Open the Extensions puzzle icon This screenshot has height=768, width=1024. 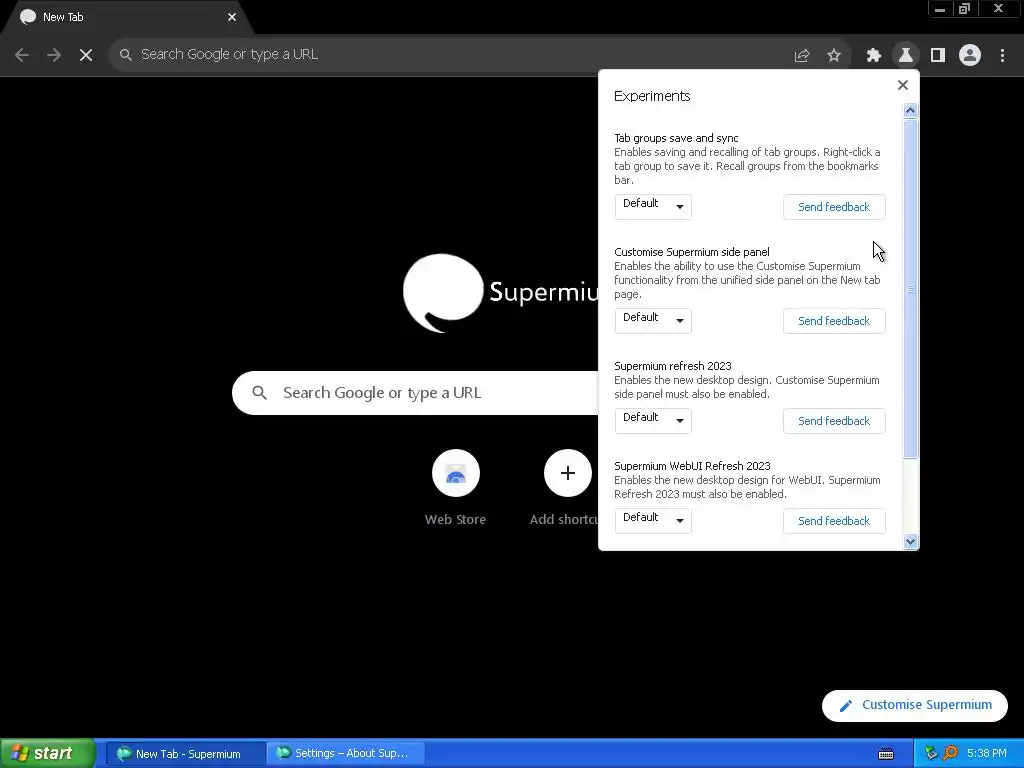(874, 56)
